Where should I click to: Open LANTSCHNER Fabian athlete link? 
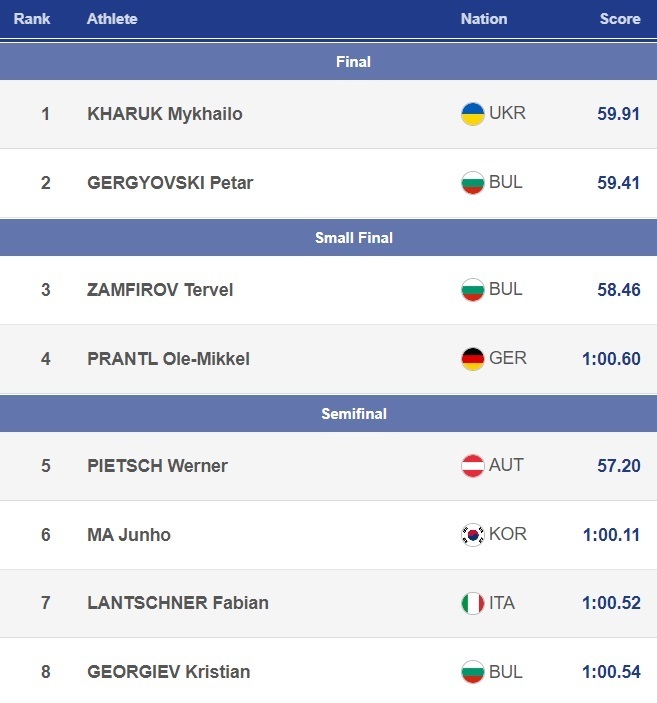click(x=178, y=603)
